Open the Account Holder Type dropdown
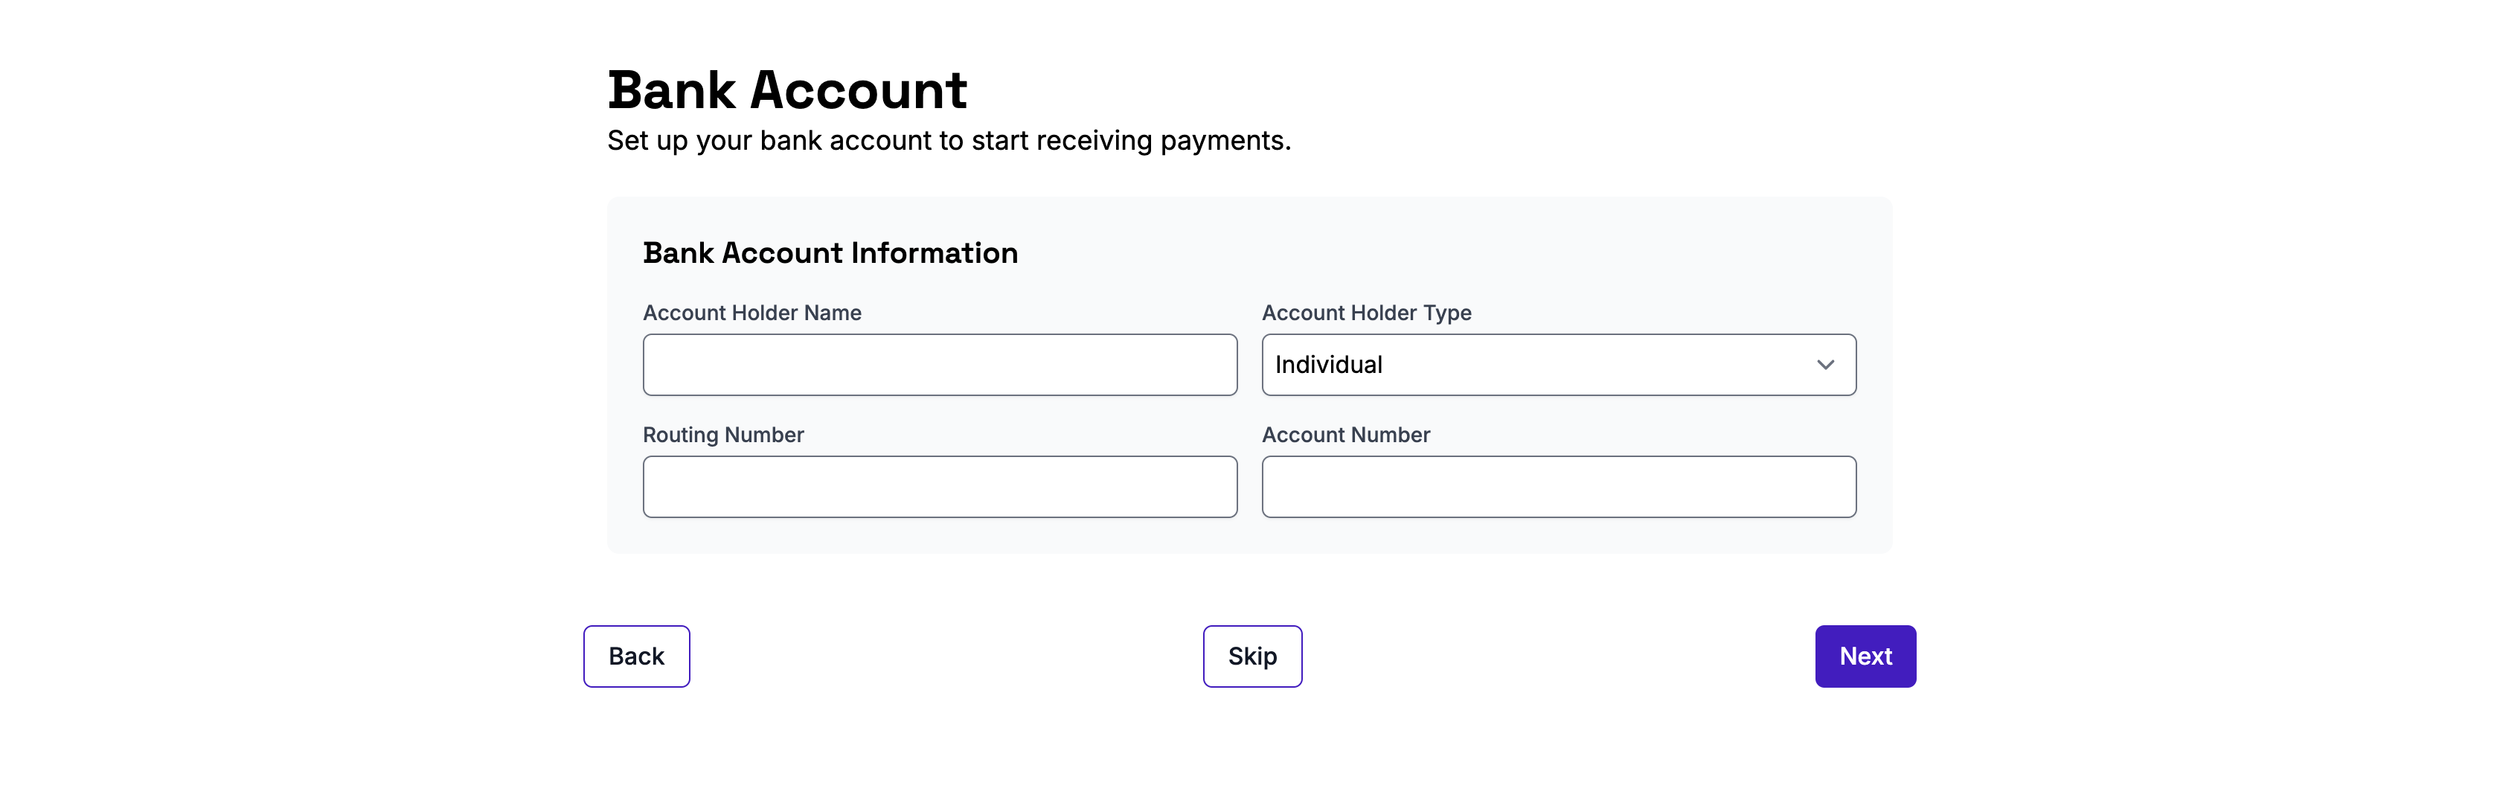 coord(1559,365)
